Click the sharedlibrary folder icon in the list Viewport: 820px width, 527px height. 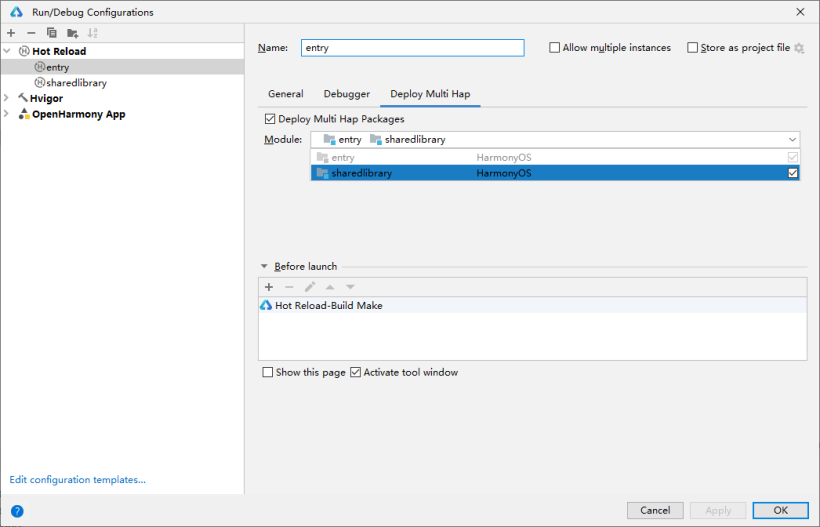322,173
